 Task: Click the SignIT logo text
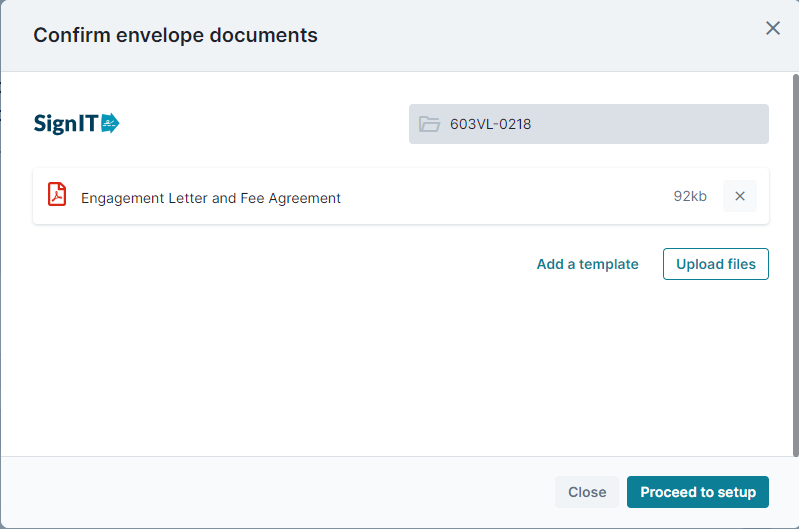[66, 124]
